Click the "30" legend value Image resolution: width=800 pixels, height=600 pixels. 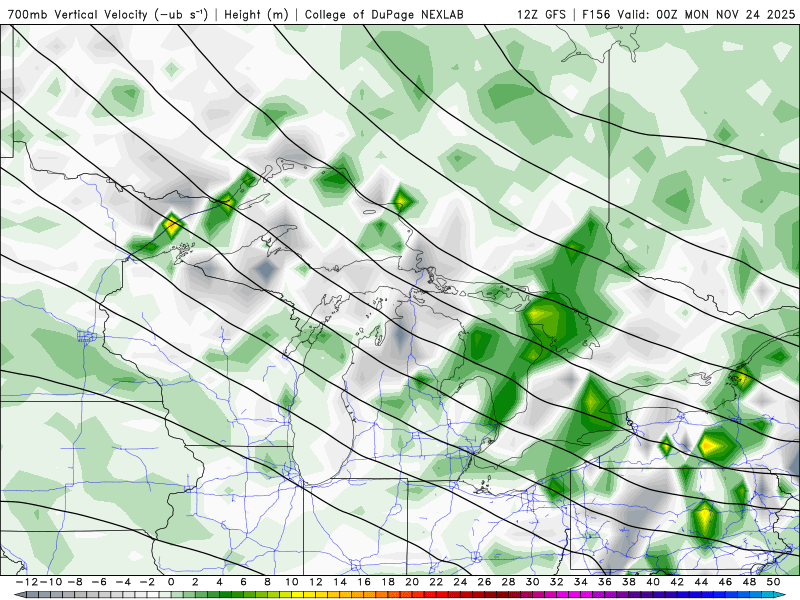pos(532,582)
